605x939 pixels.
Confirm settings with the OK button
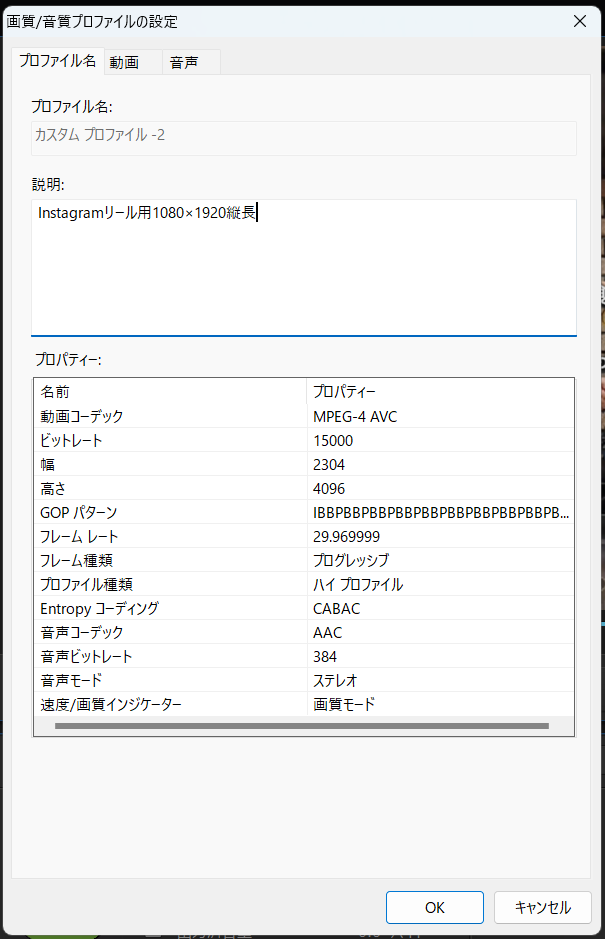tap(435, 907)
